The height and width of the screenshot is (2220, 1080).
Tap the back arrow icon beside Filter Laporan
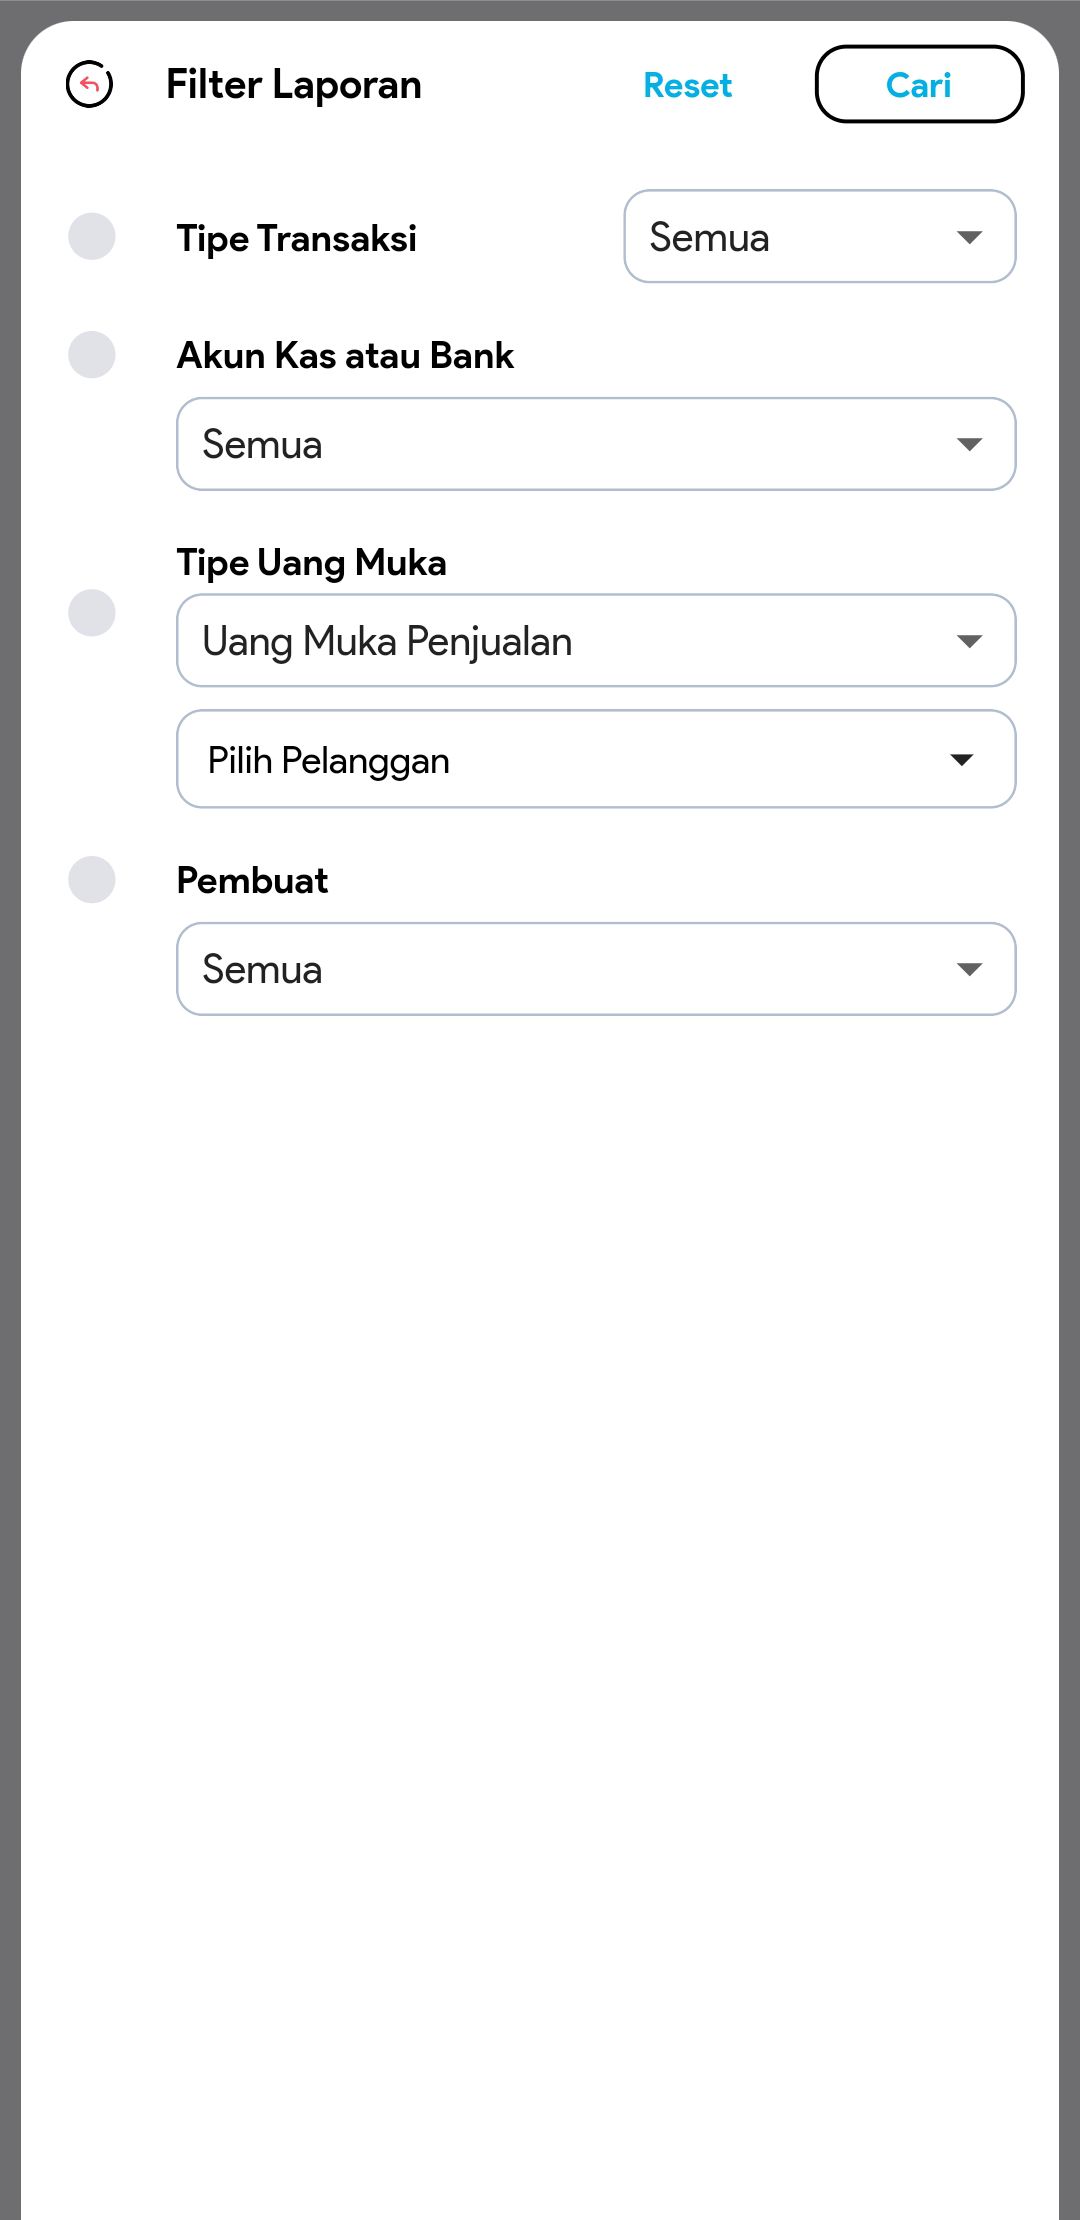(x=90, y=84)
